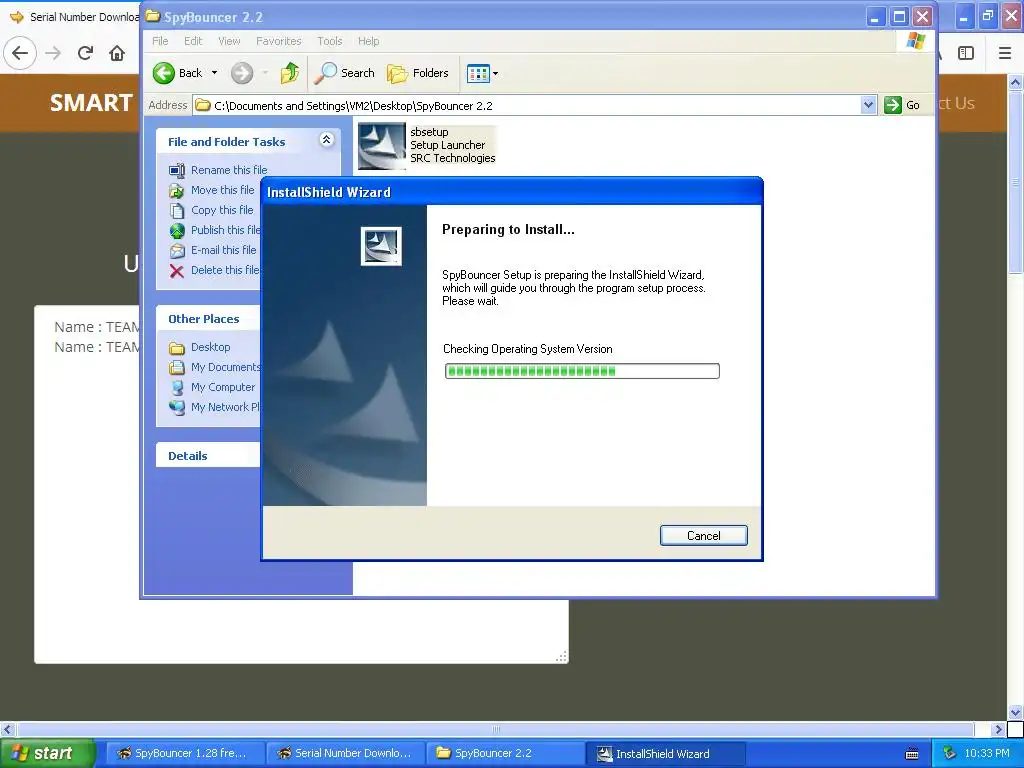Click the Start button

(48, 754)
